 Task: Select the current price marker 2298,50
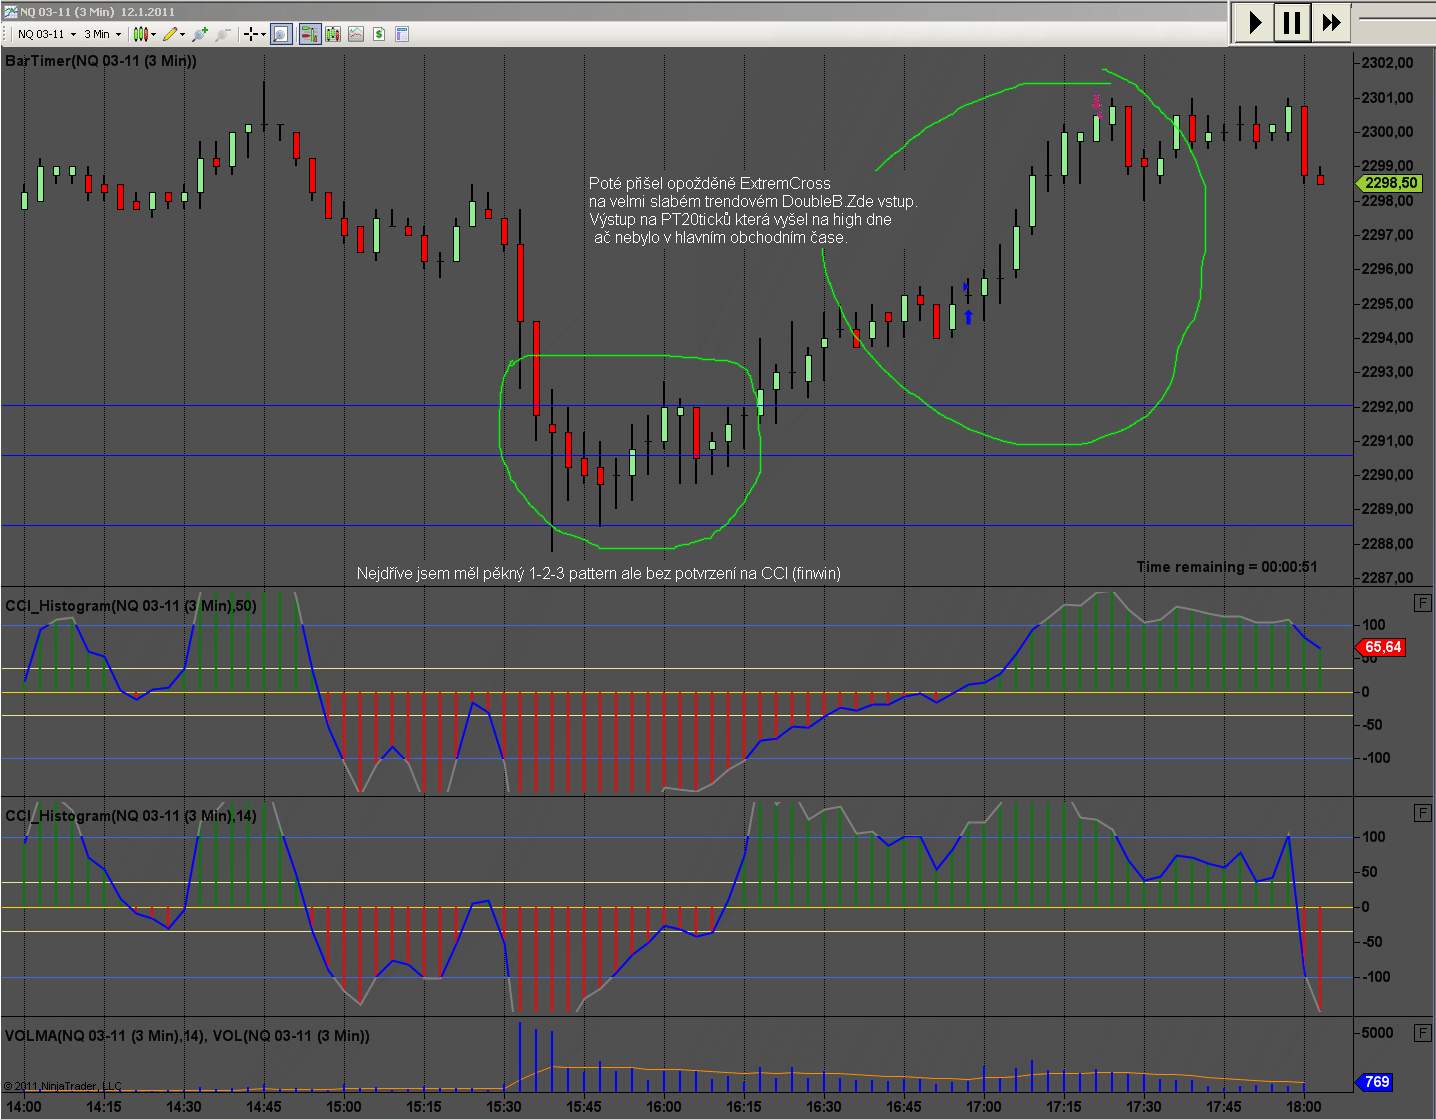click(x=1389, y=183)
